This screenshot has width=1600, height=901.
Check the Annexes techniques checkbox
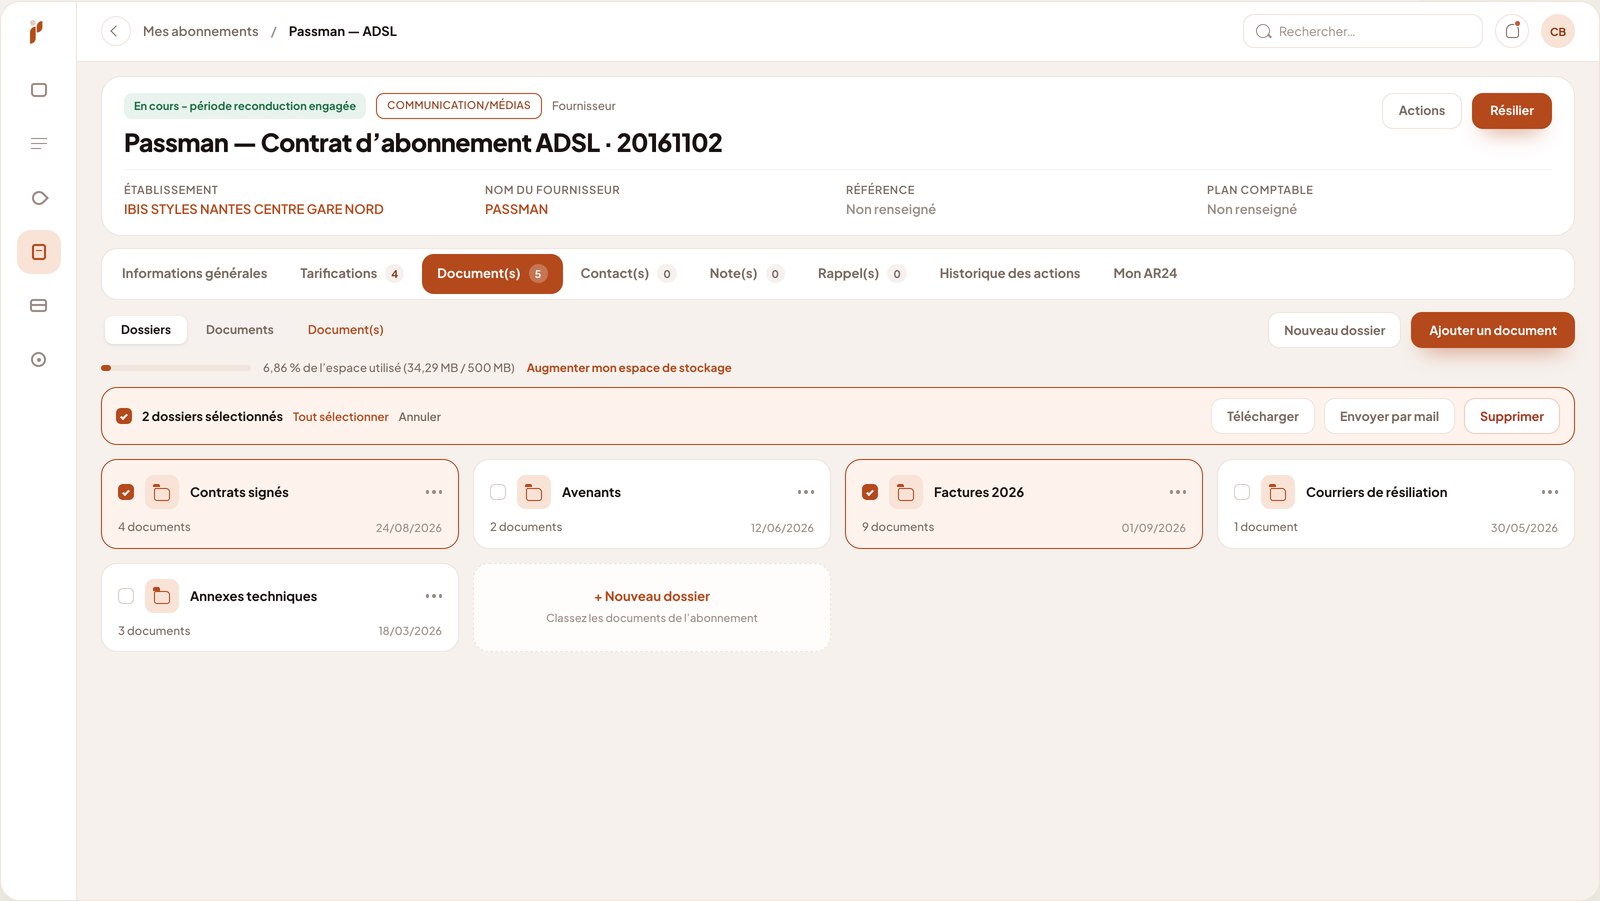point(126,596)
